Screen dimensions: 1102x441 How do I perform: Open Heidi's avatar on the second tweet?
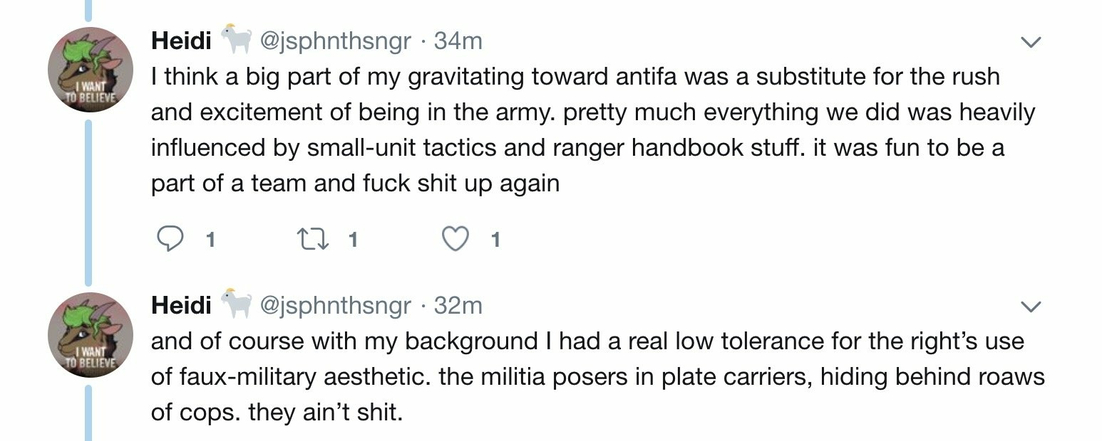pyautogui.click(x=90, y=335)
